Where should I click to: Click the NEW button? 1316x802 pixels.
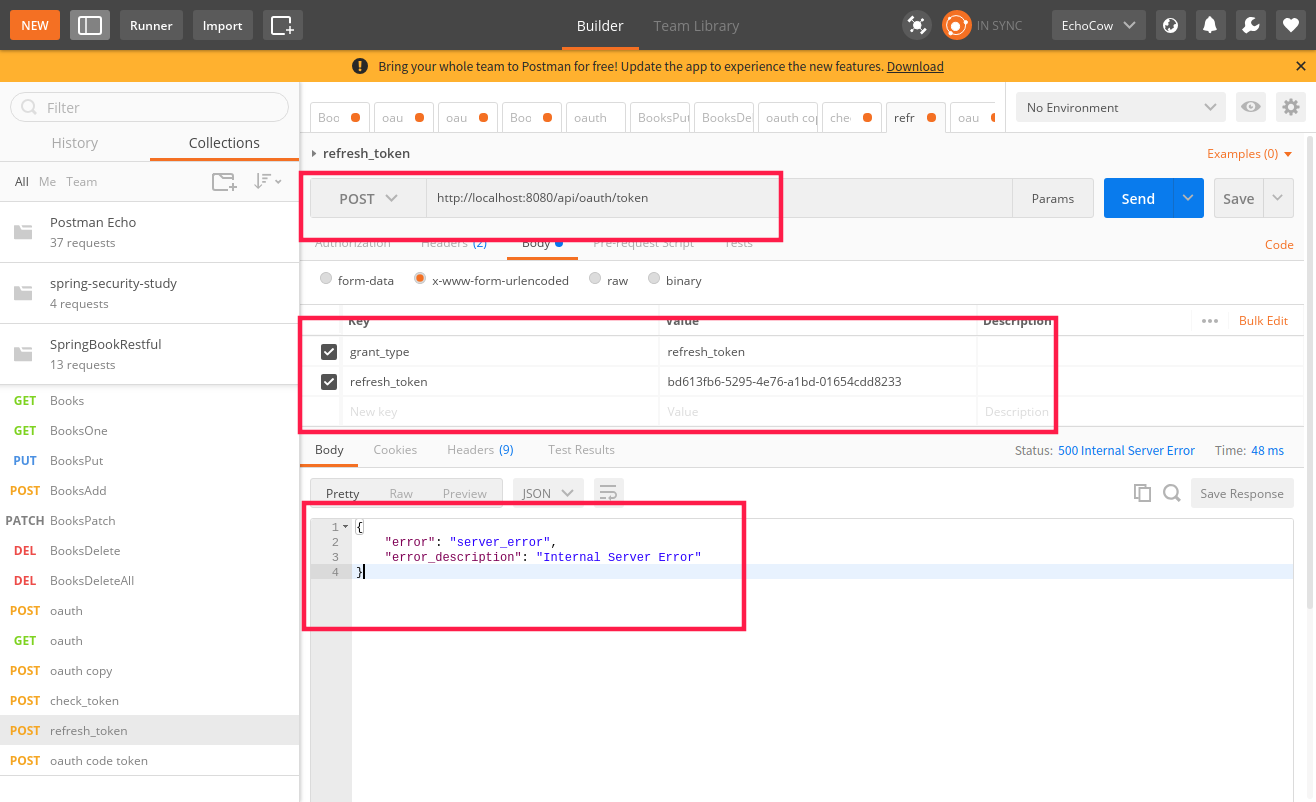[x=35, y=25]
